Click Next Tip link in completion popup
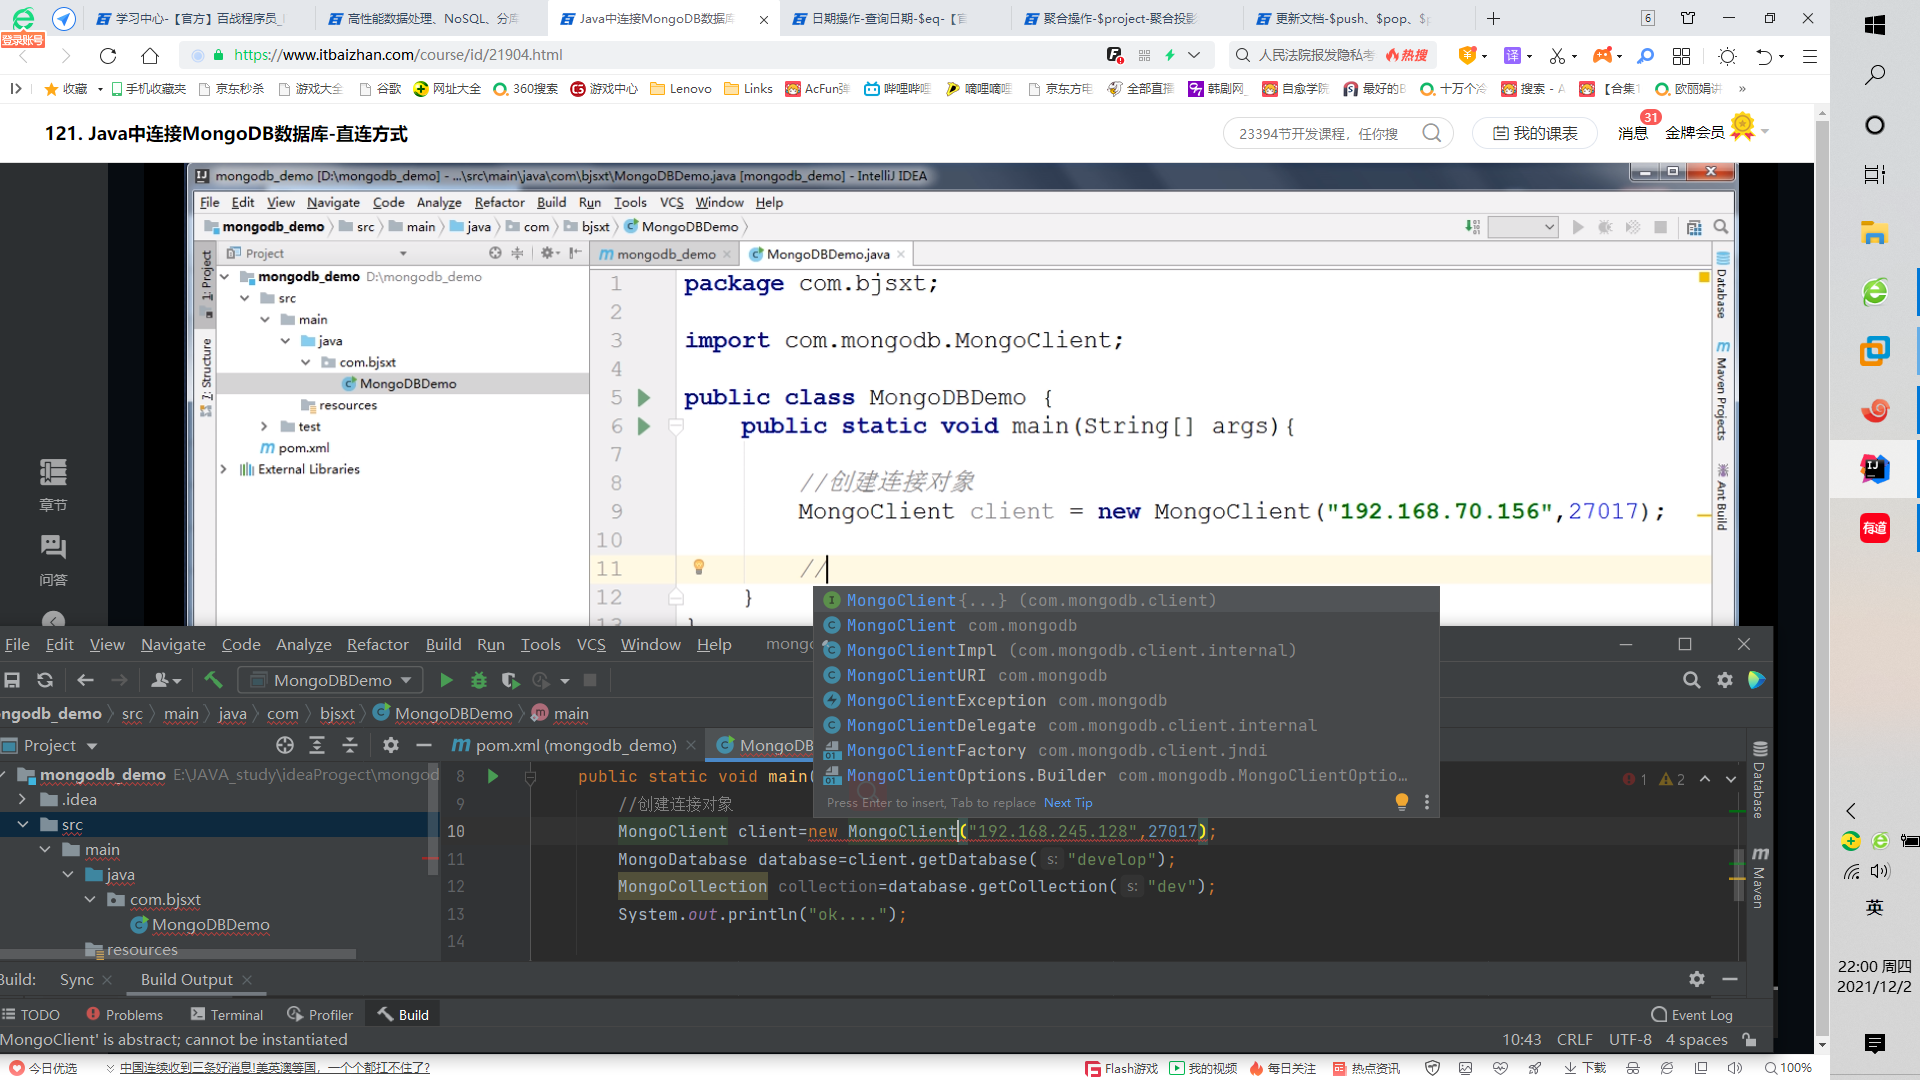This screenshot has width=1920, height=1080. (x=1068, y=802)
